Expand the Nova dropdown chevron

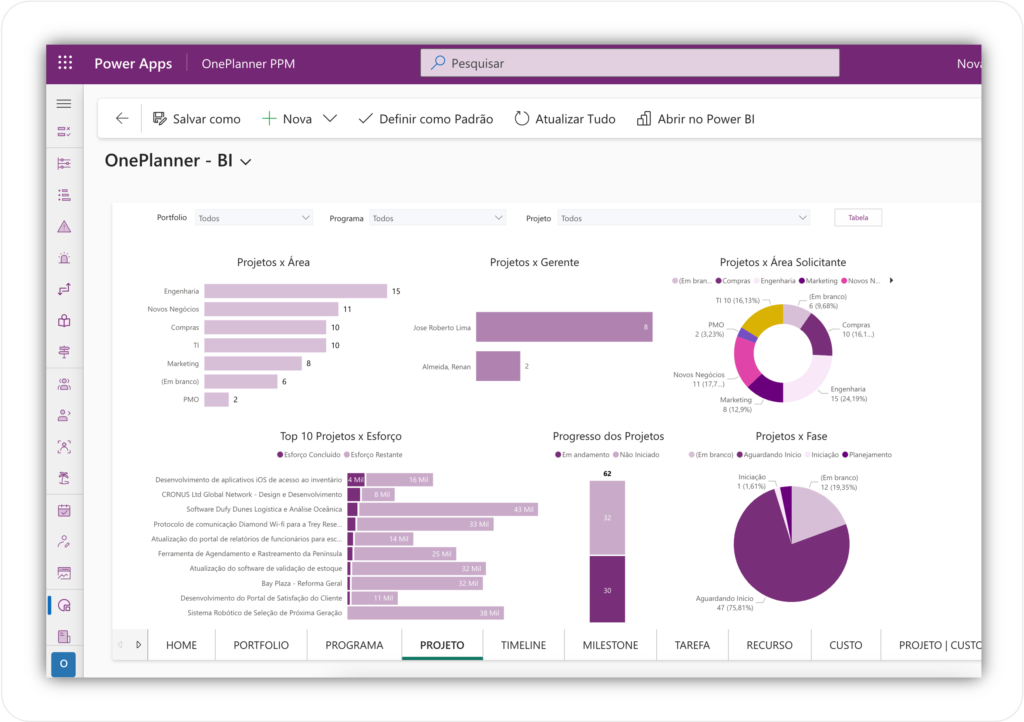330,119
